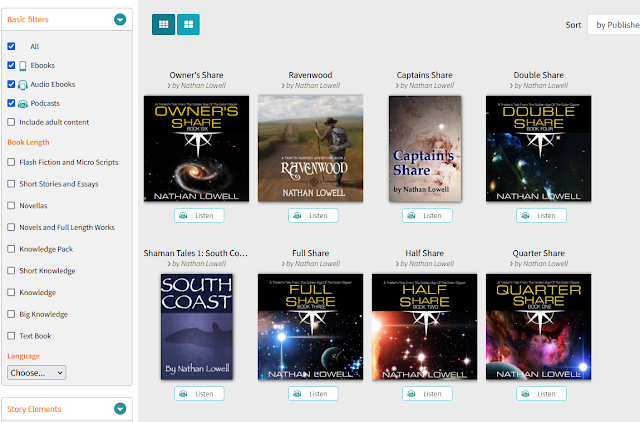Image resolution: width=640 pixels, height=422 pixels.
Task: Open the Ravenwood cover thumbnail
Action: (310, 149)
